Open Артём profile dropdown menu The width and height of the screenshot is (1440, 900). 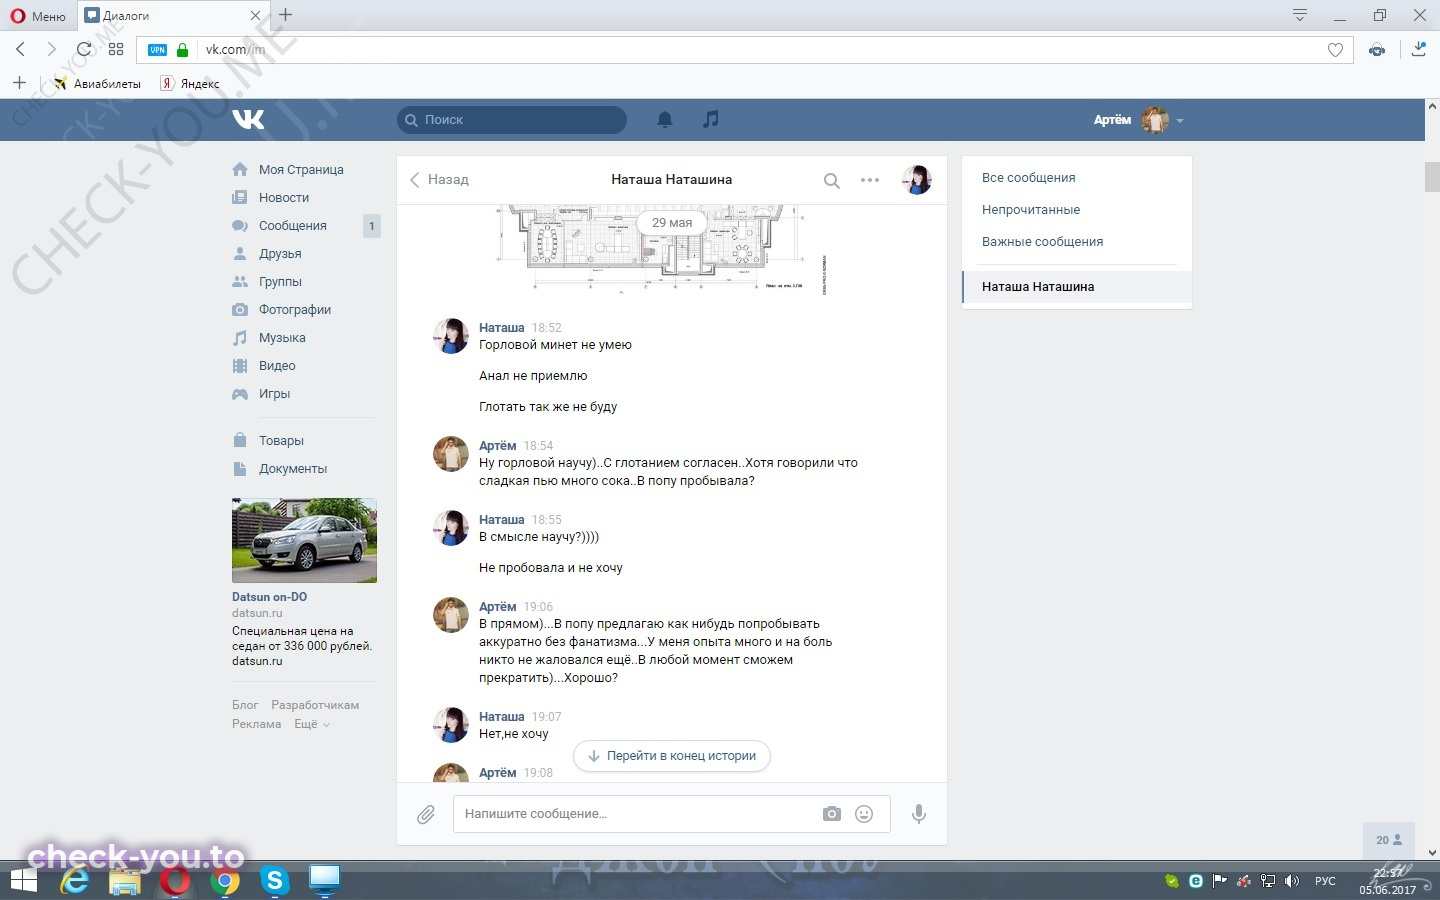coord(1139,120)
